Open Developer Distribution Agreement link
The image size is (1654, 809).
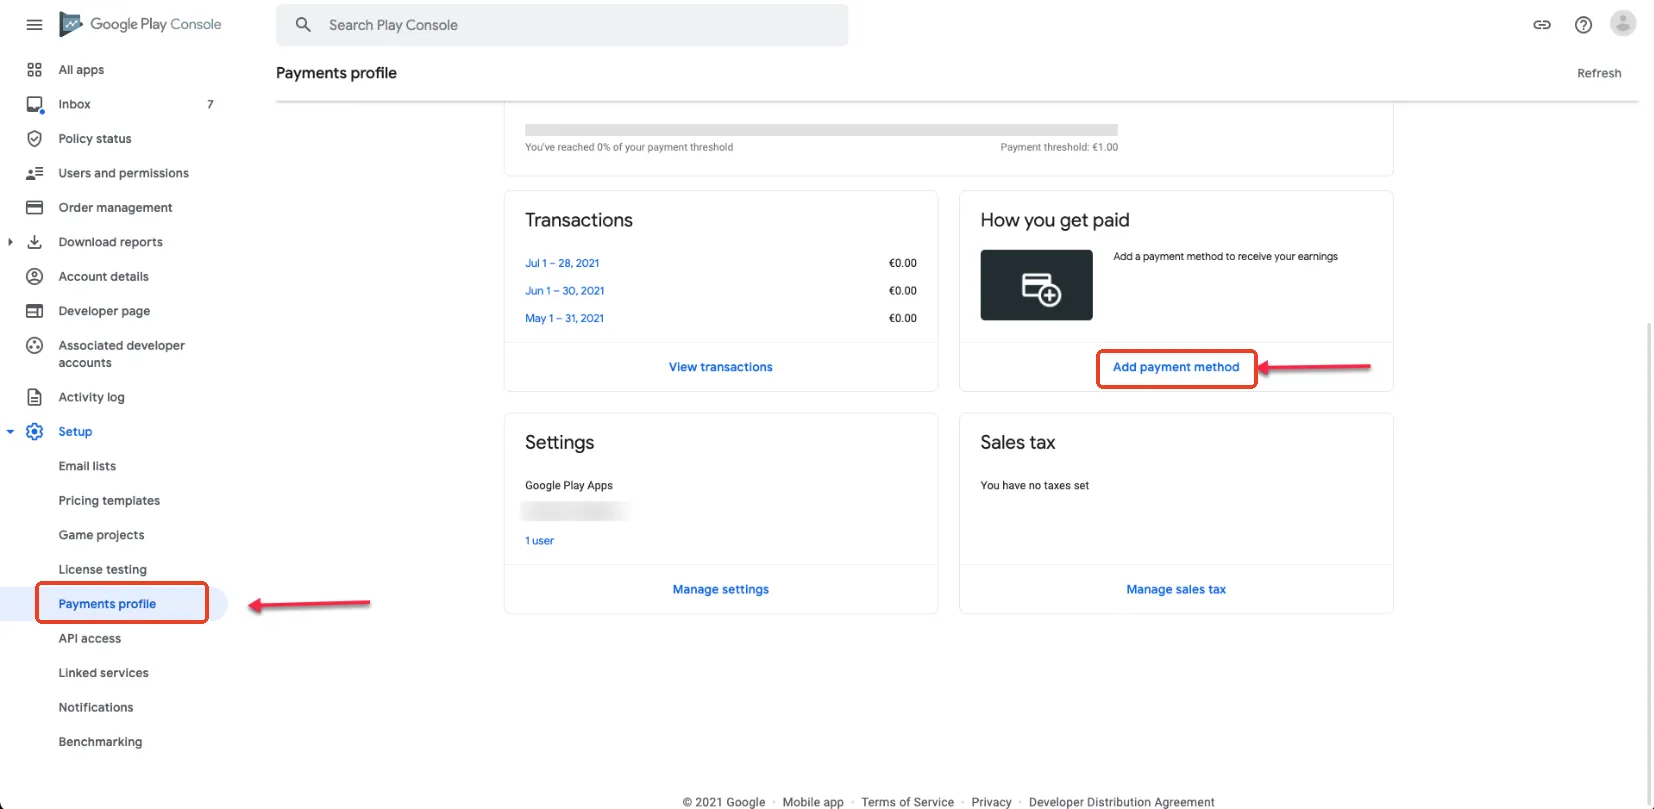point(1122,802)
